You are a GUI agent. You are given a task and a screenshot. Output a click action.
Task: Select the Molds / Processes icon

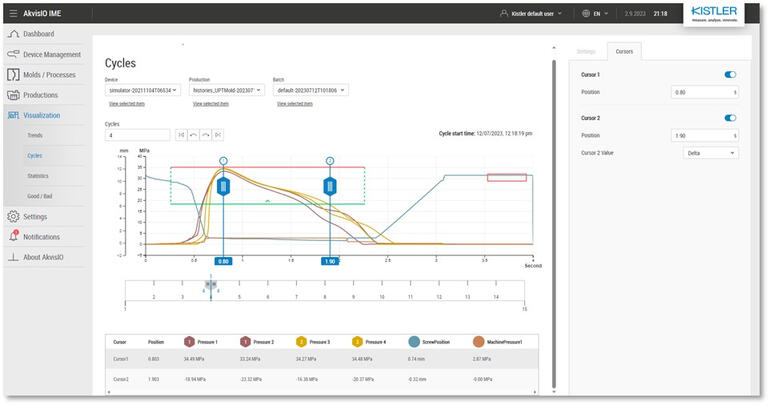point(13,75)
